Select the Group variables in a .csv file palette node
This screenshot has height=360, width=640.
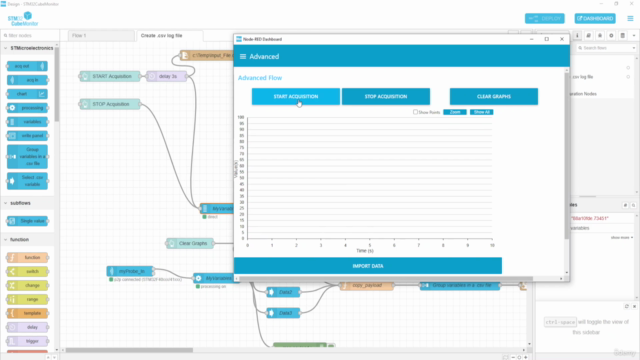click(27, 157)
